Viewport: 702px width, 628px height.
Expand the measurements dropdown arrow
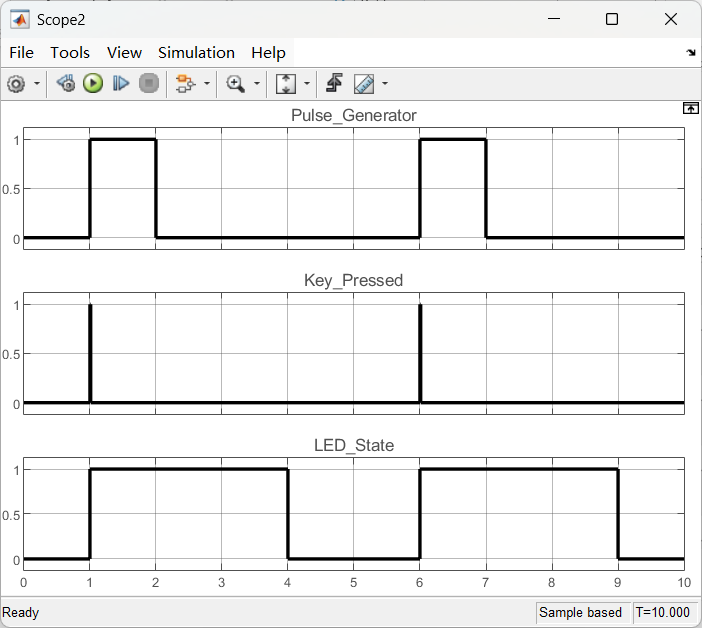pos(385,84)
